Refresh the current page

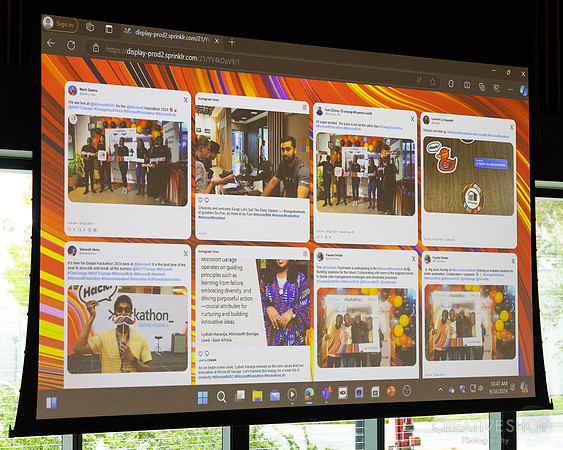click(71, 45)
